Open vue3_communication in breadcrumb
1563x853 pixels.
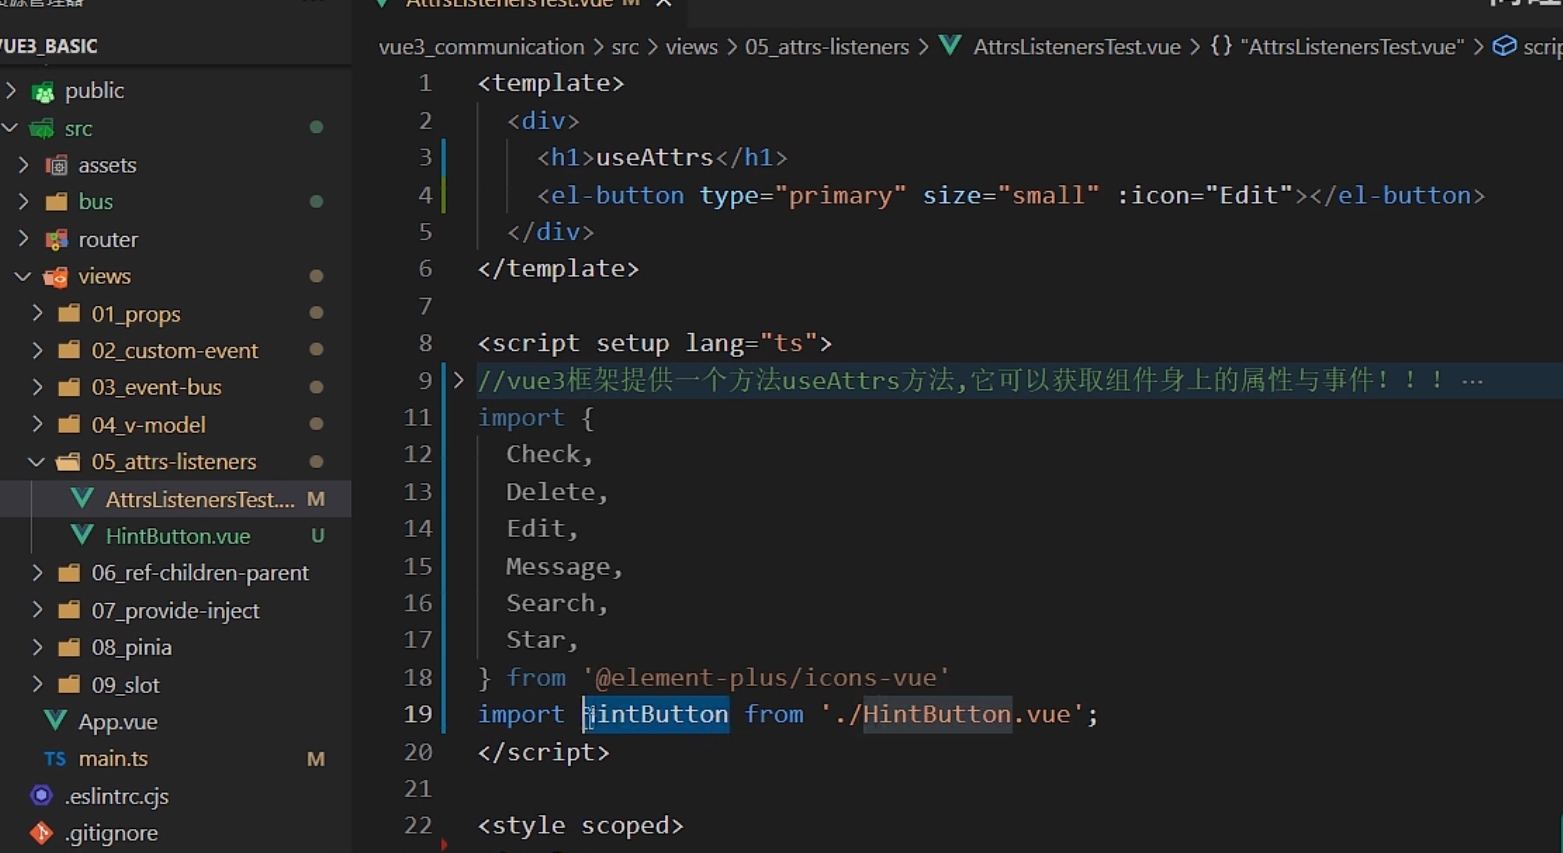[481, 47]
